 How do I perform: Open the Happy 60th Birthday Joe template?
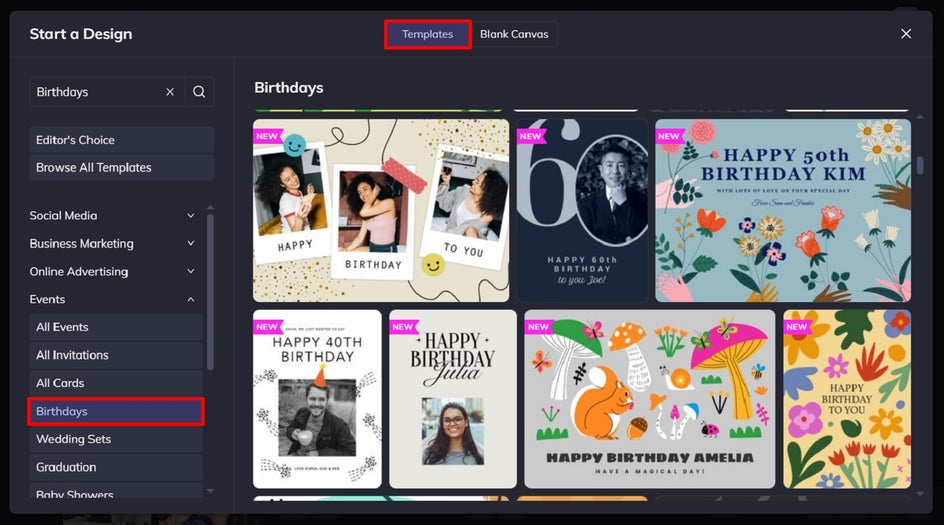(x=582, y=210)
